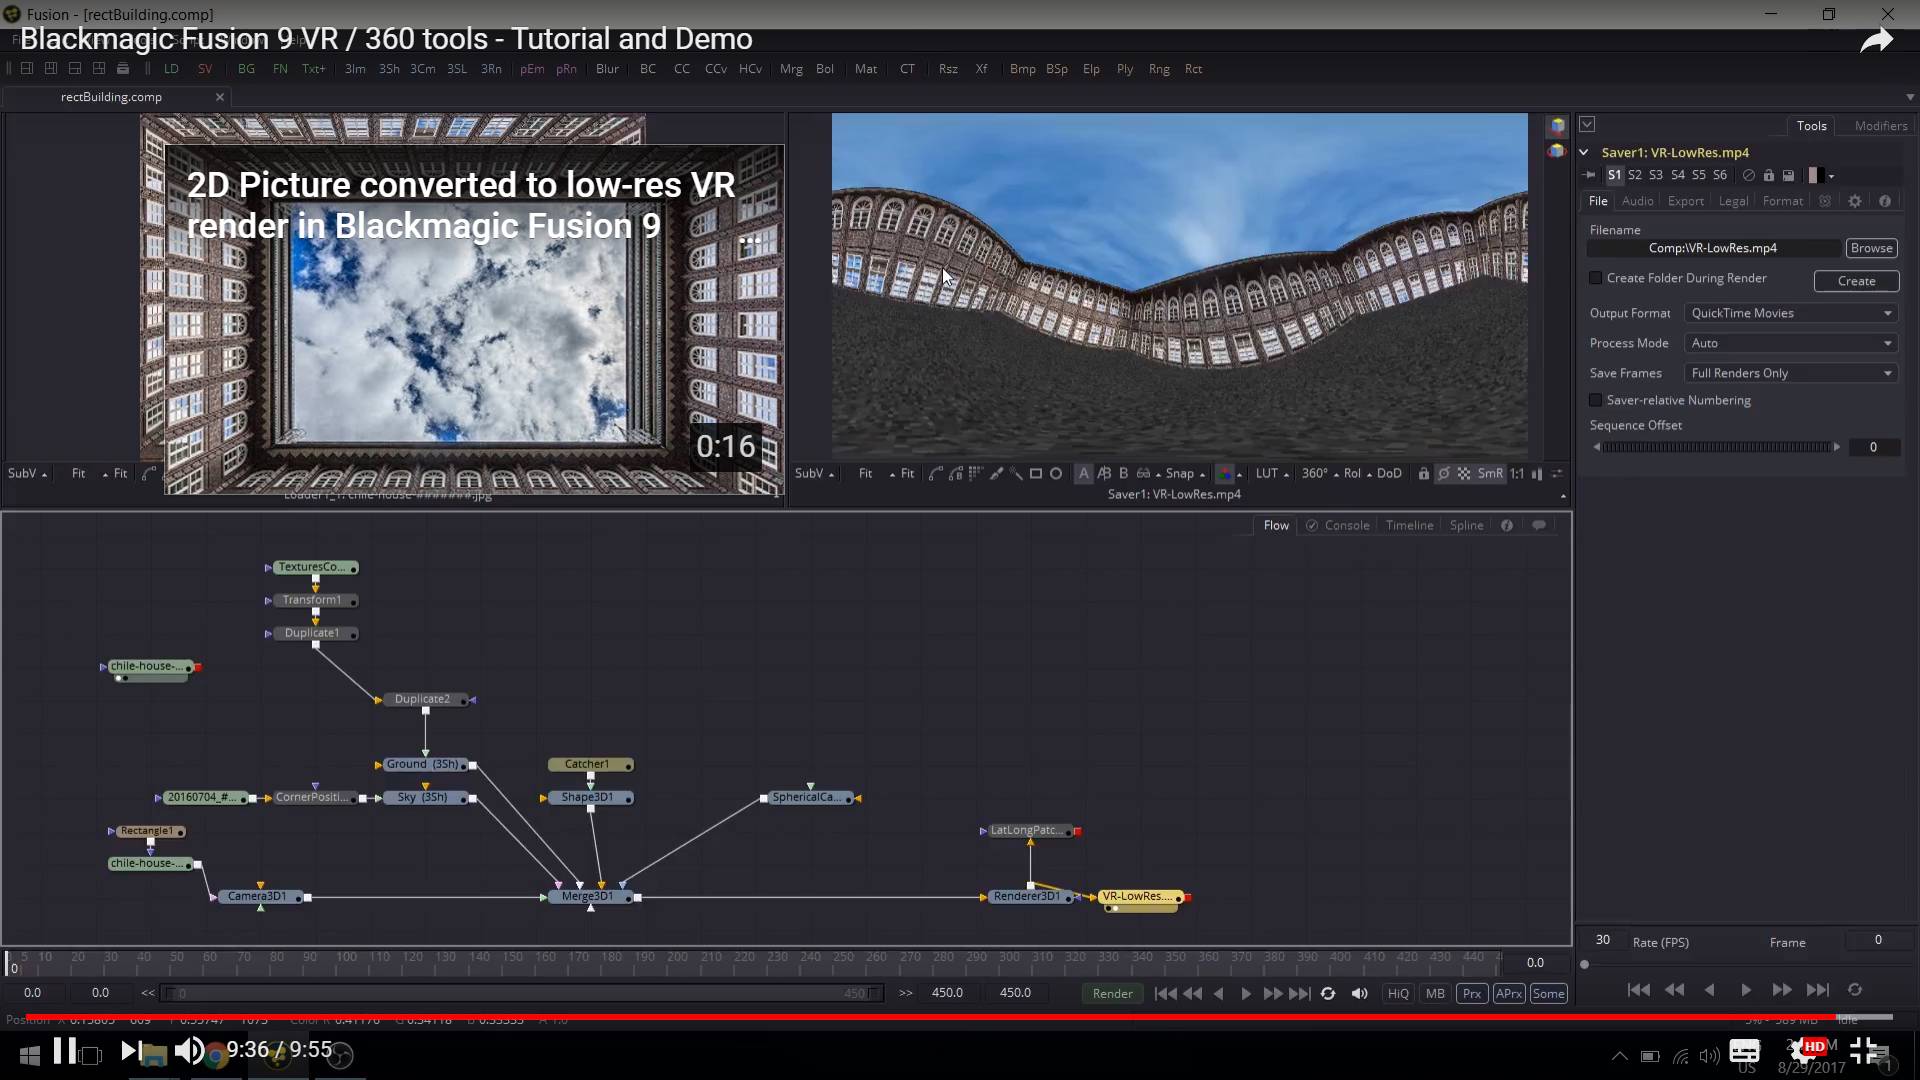Click the lock icon in Saver1 tool header

click(x=1768, y=175)
